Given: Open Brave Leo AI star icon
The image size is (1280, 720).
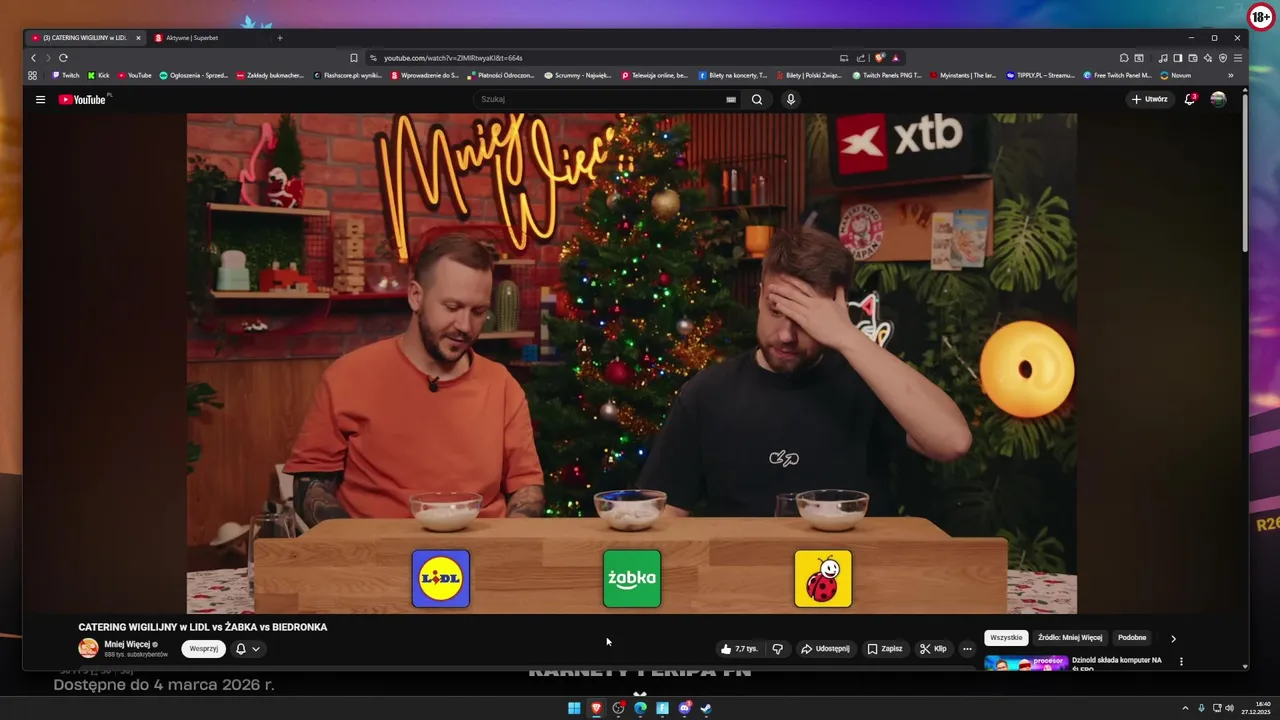Looking at the screenshot, I should pos(1208,58).
